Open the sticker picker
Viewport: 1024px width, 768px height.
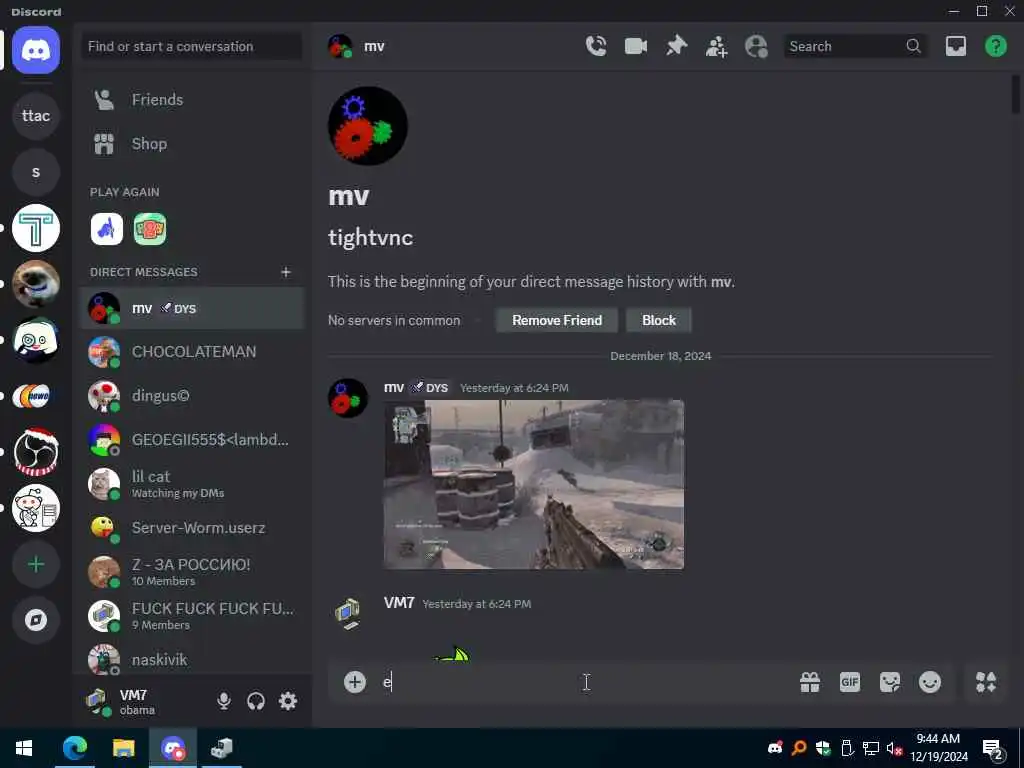click(x=889, y=682)
